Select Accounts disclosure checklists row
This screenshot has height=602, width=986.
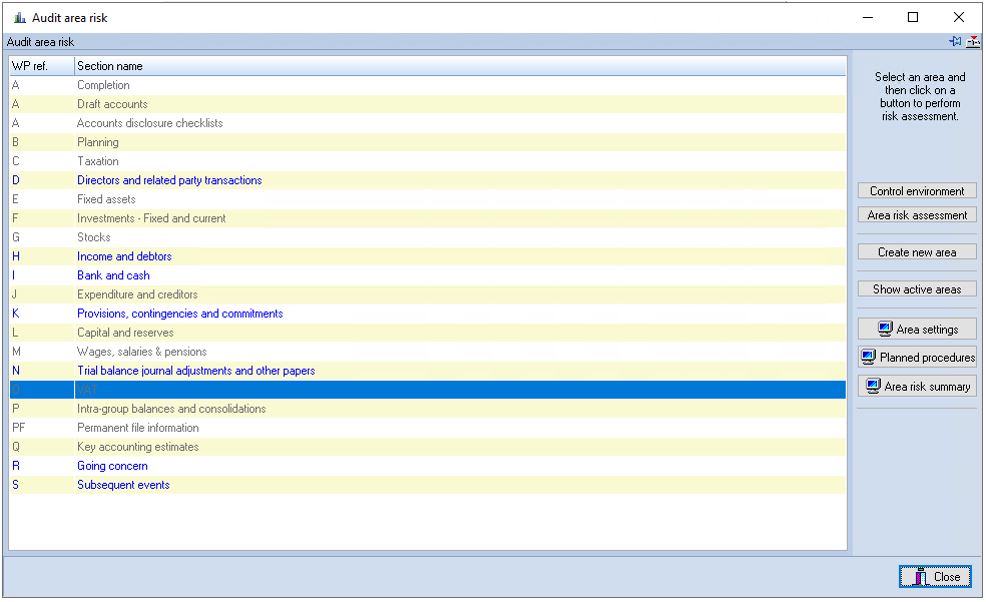[x=428, y=123]
